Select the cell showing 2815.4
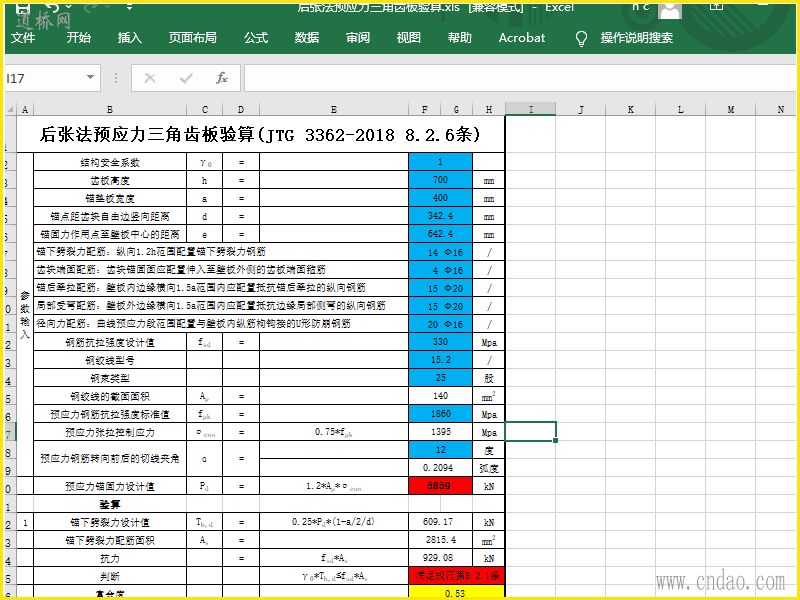This screenshot has height=600, width=800. (440, 540)
